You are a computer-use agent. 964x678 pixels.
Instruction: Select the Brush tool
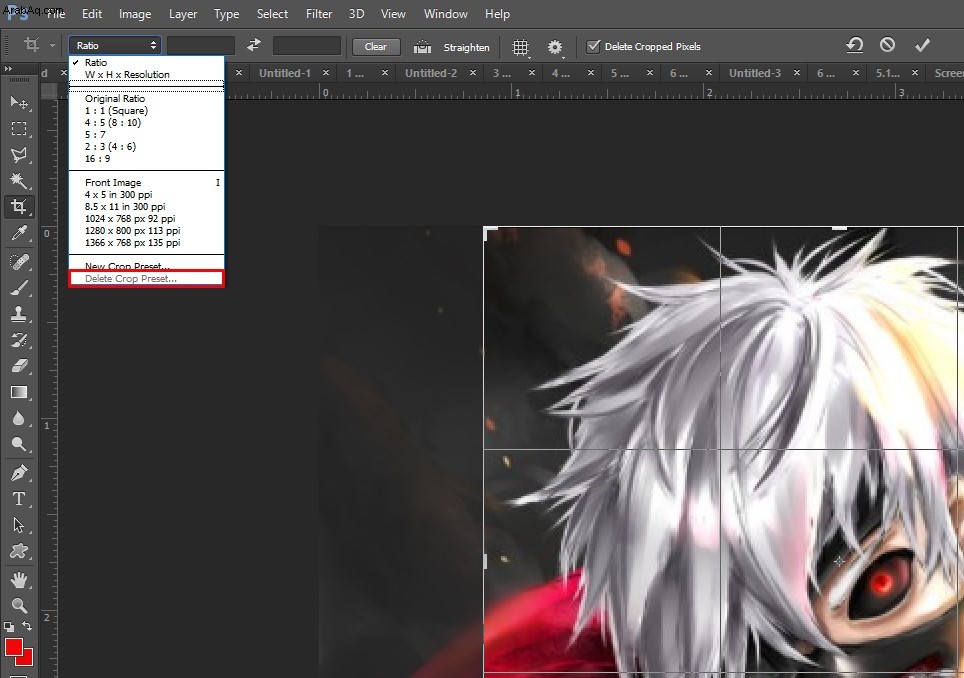[x=19, y=288]
